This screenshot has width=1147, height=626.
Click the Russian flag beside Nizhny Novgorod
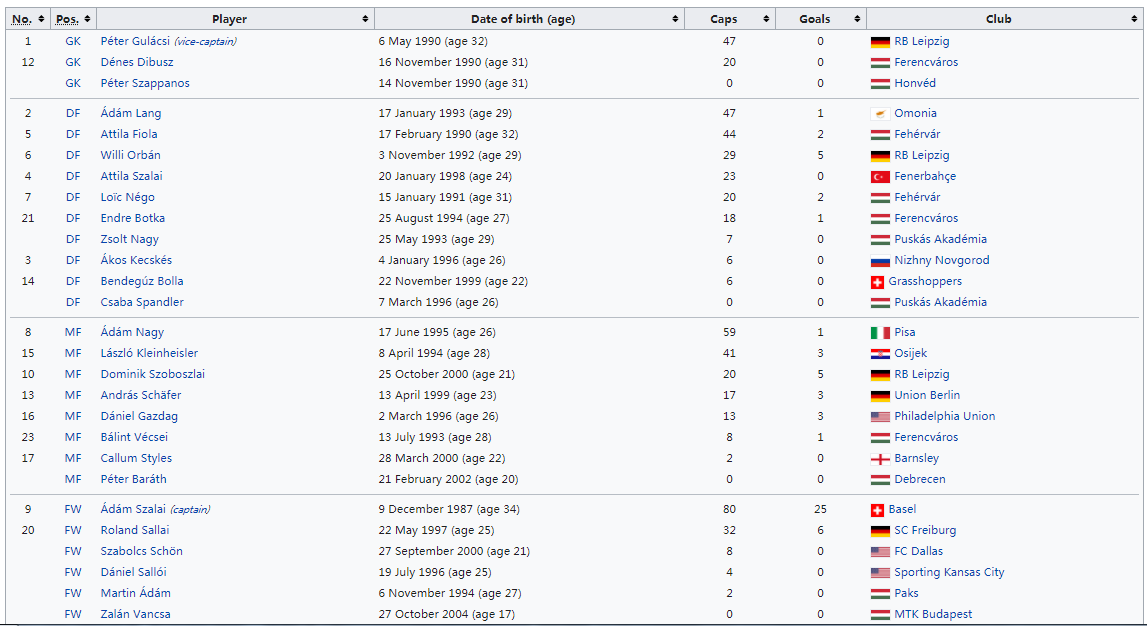[x=880, y=260]
